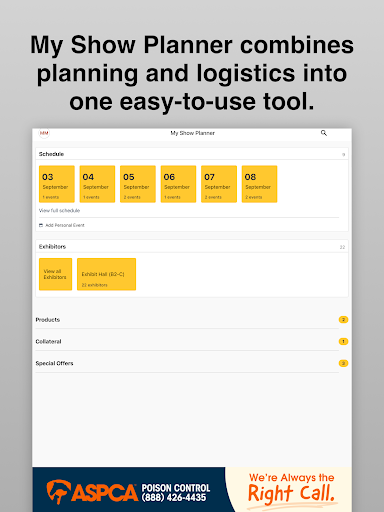
Task: Expand the Collateral row
Action: pyautogui.click(x=192, y=341)
